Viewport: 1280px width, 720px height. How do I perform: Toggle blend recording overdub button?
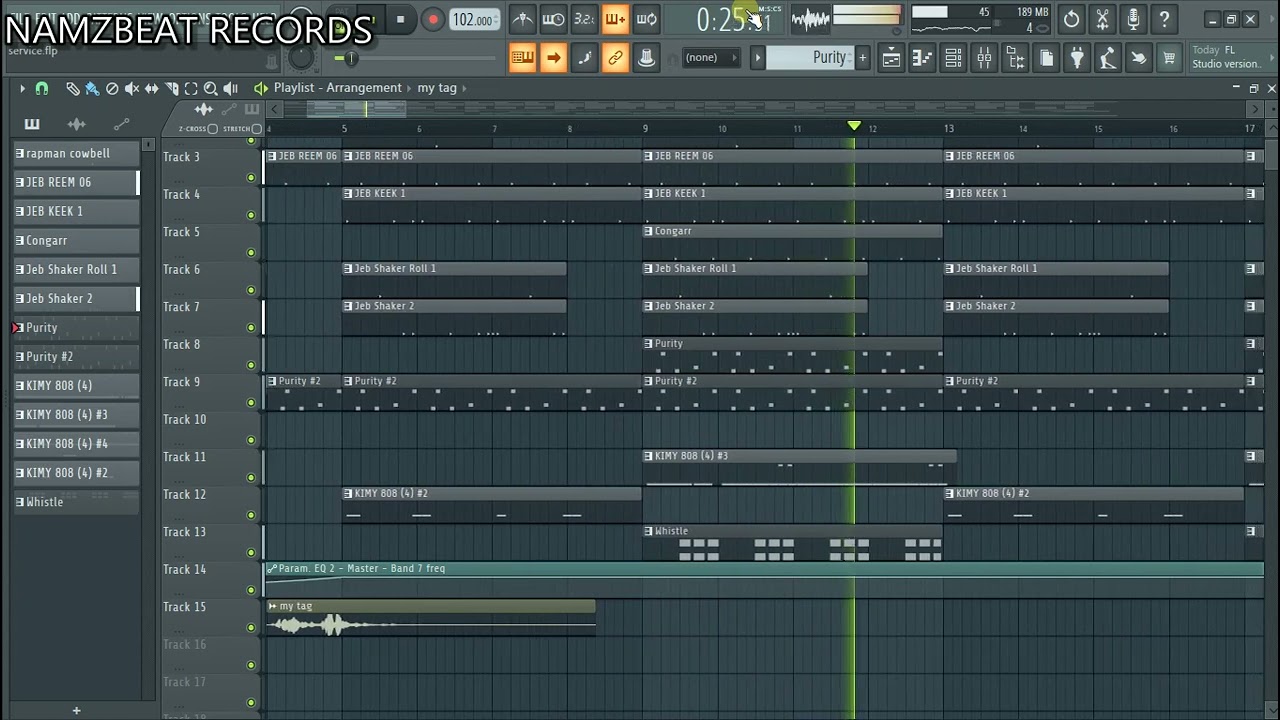click(x=615, y=19)
